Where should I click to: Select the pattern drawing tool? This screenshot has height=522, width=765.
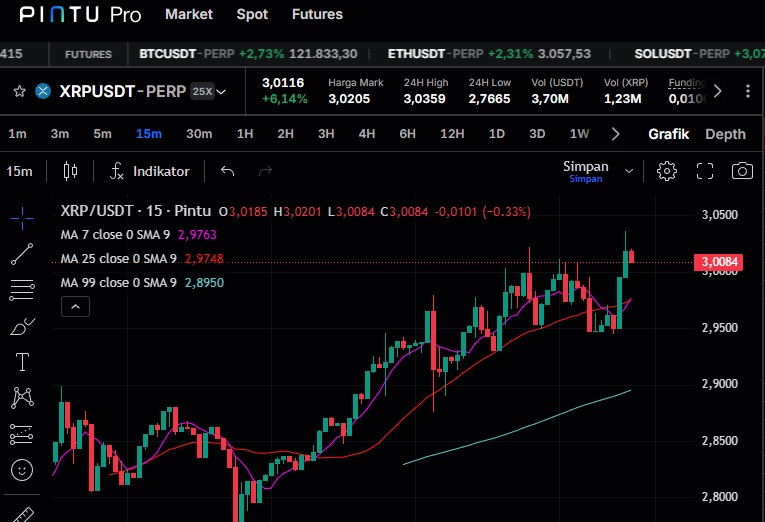point(22,398)
